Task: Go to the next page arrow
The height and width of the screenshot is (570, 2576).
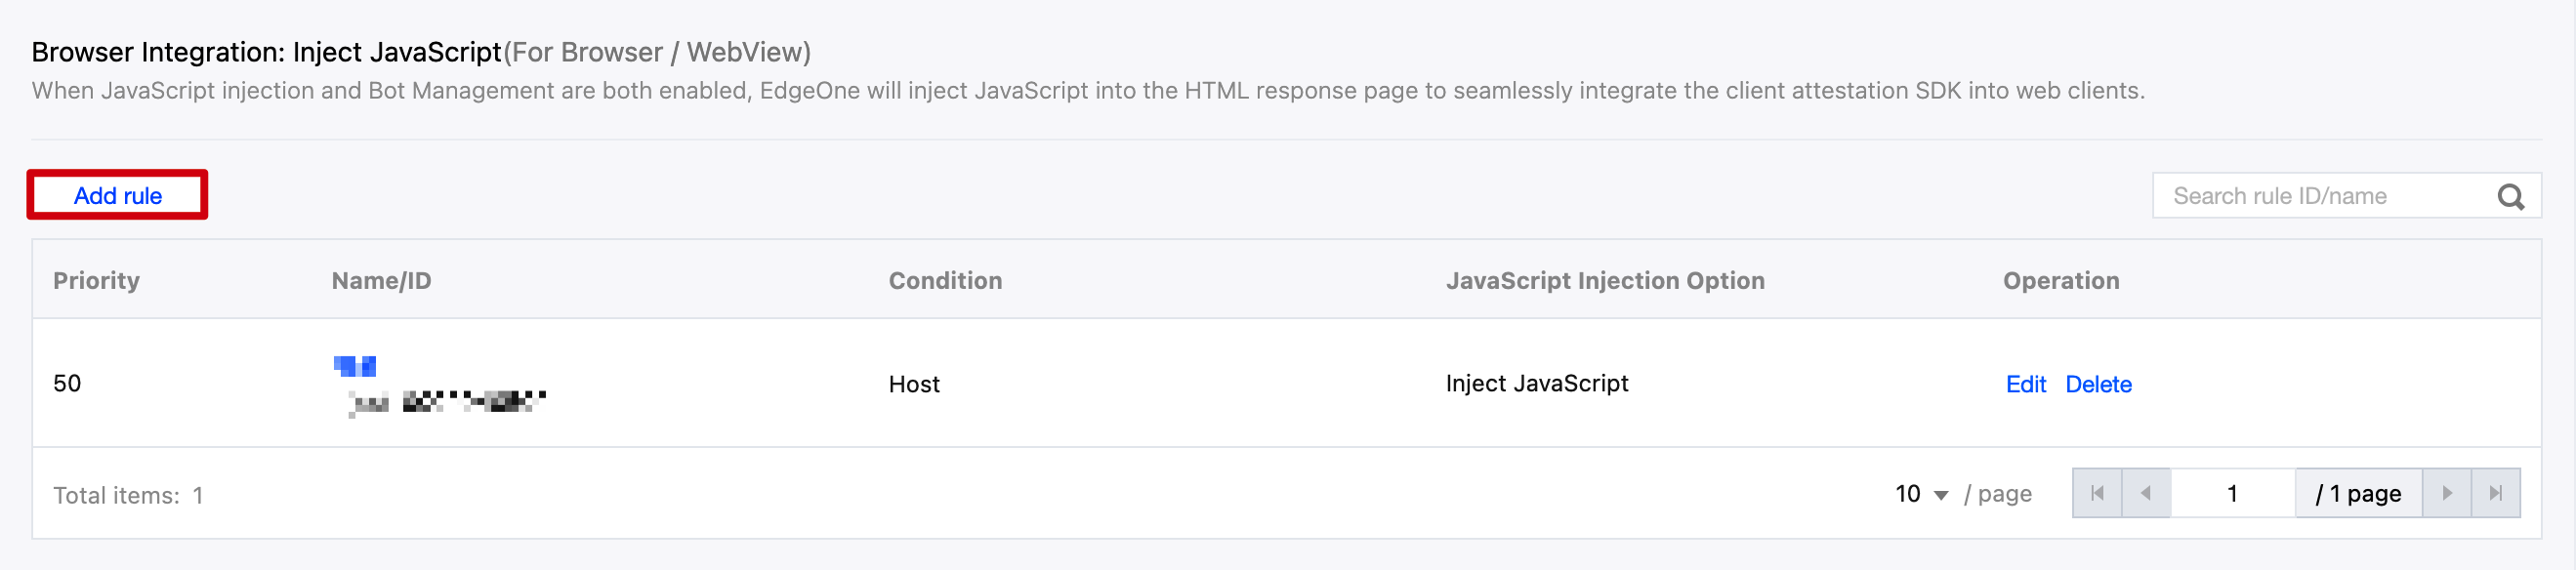Action: [2446, 493]
